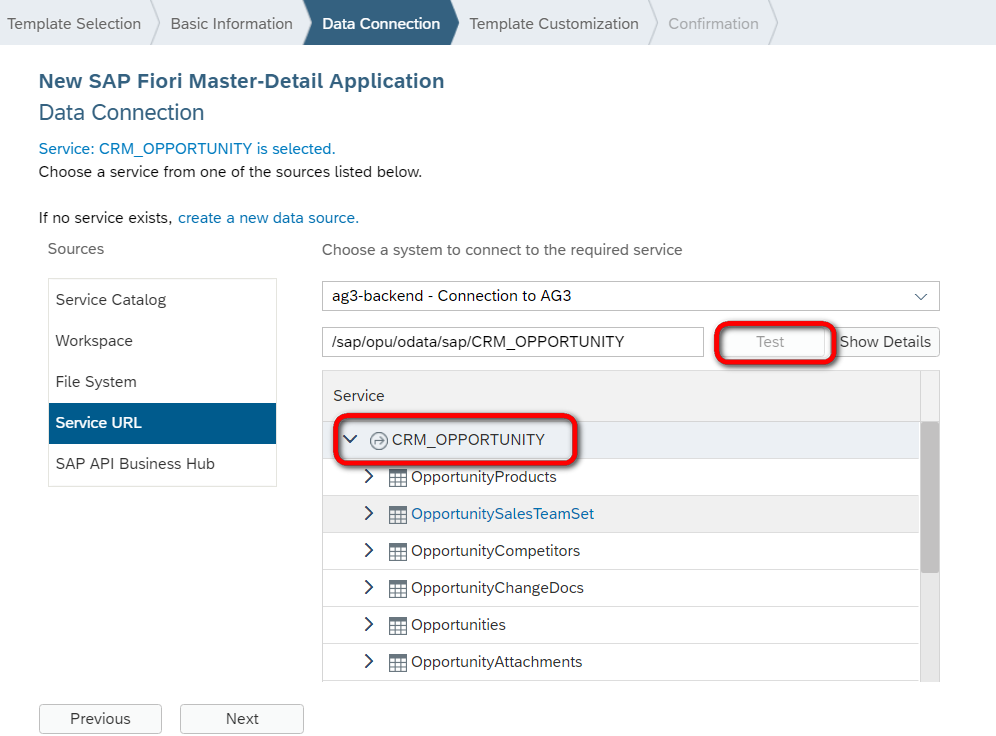This screenshot has height=736, width=996.
Task: Click the Next button
Action: [x=242, y=719]
